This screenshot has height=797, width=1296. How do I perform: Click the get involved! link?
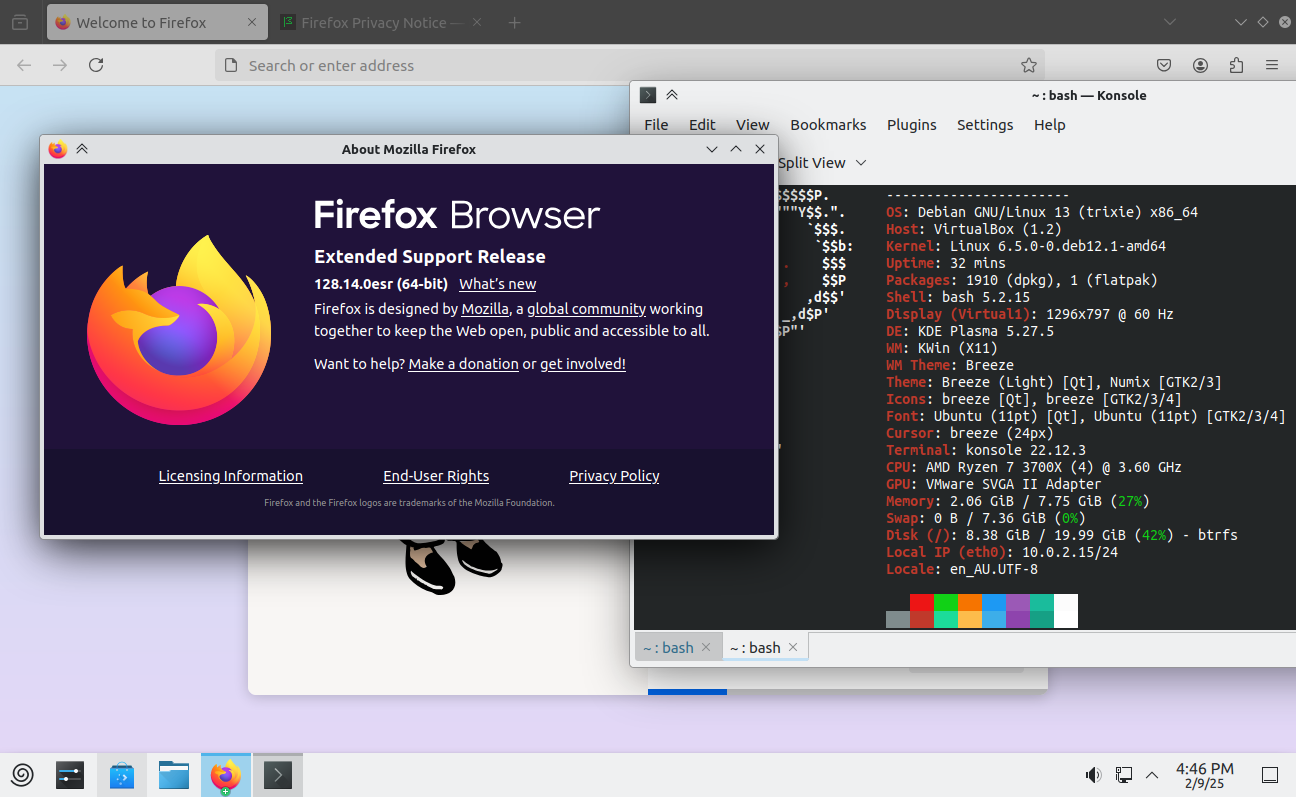583,364
